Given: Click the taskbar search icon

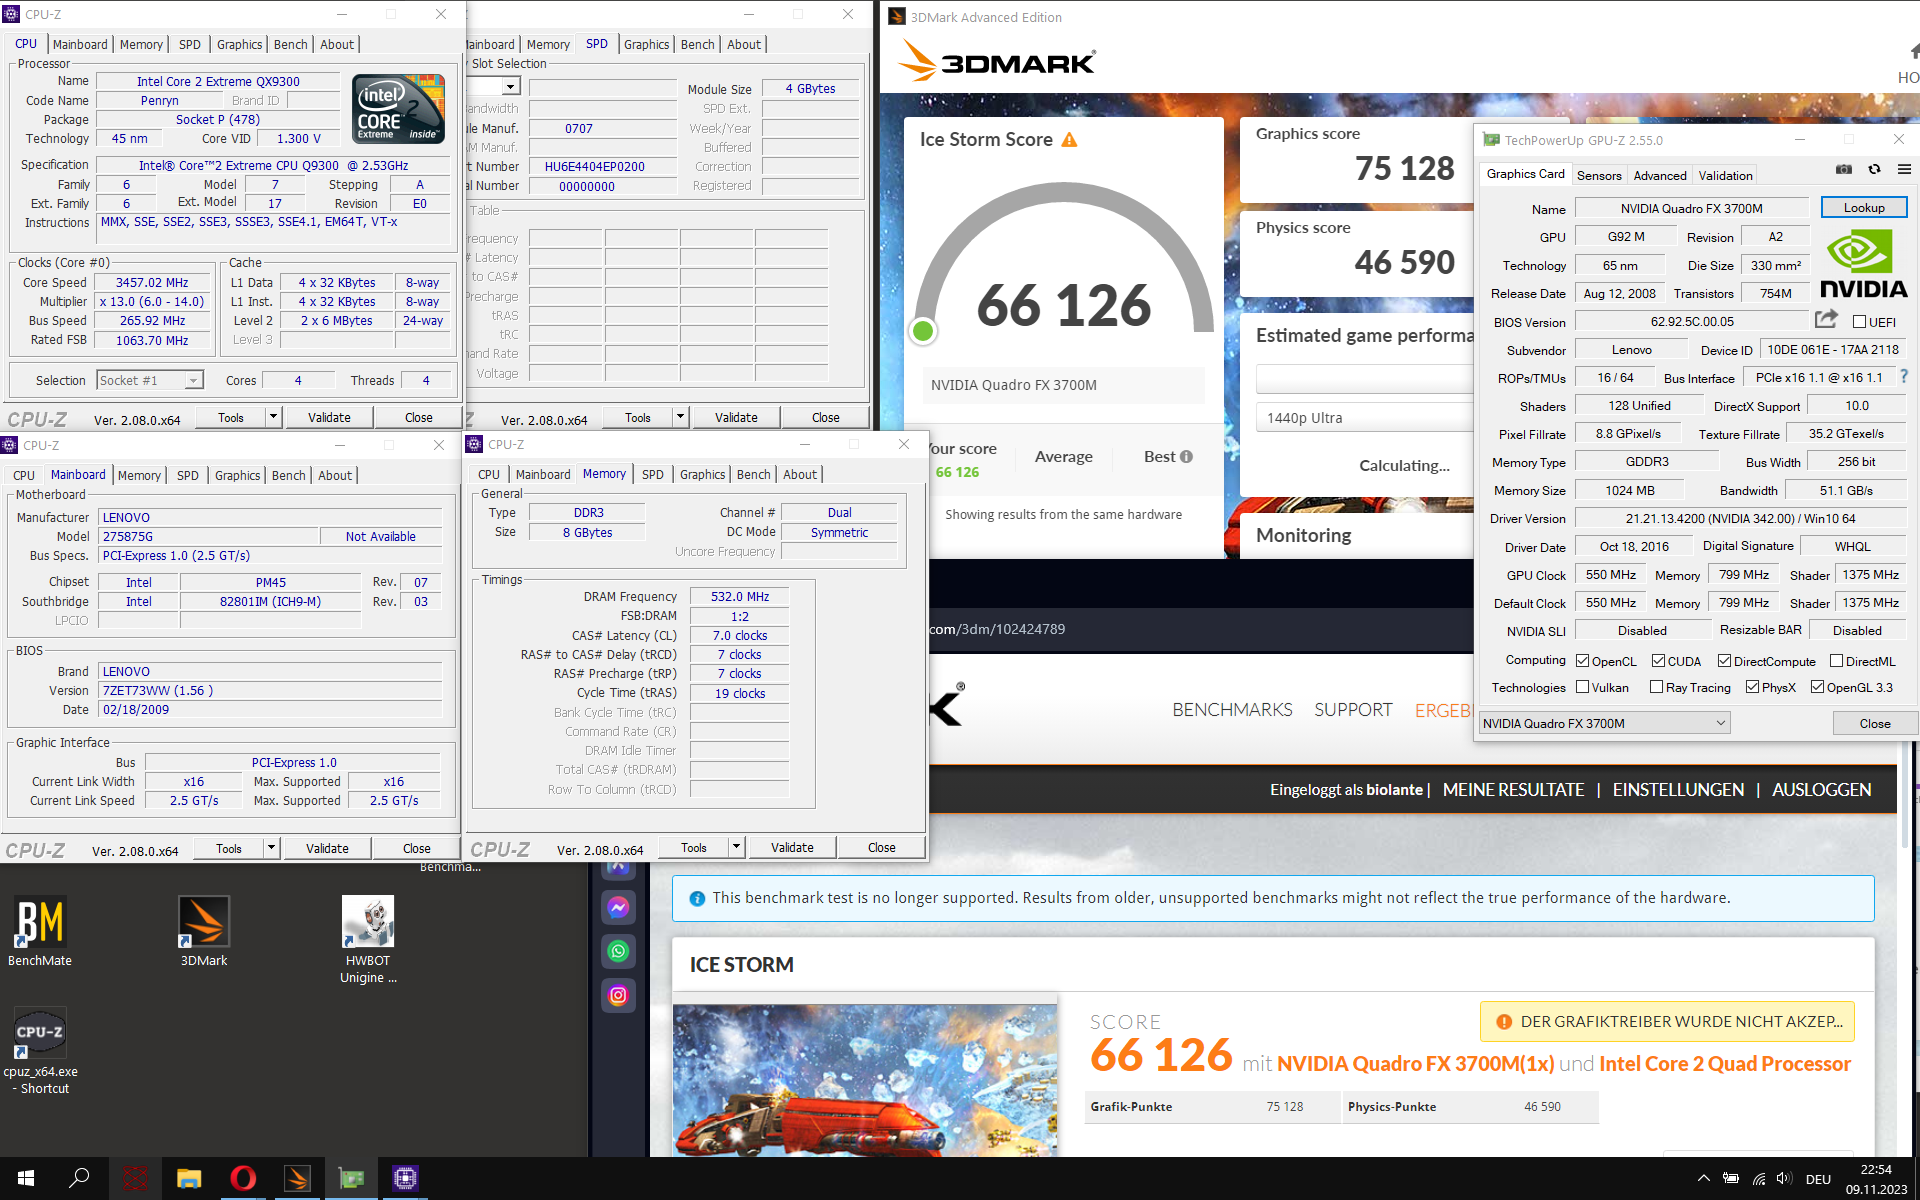Looking at the screenshot, I should 79,1178.
